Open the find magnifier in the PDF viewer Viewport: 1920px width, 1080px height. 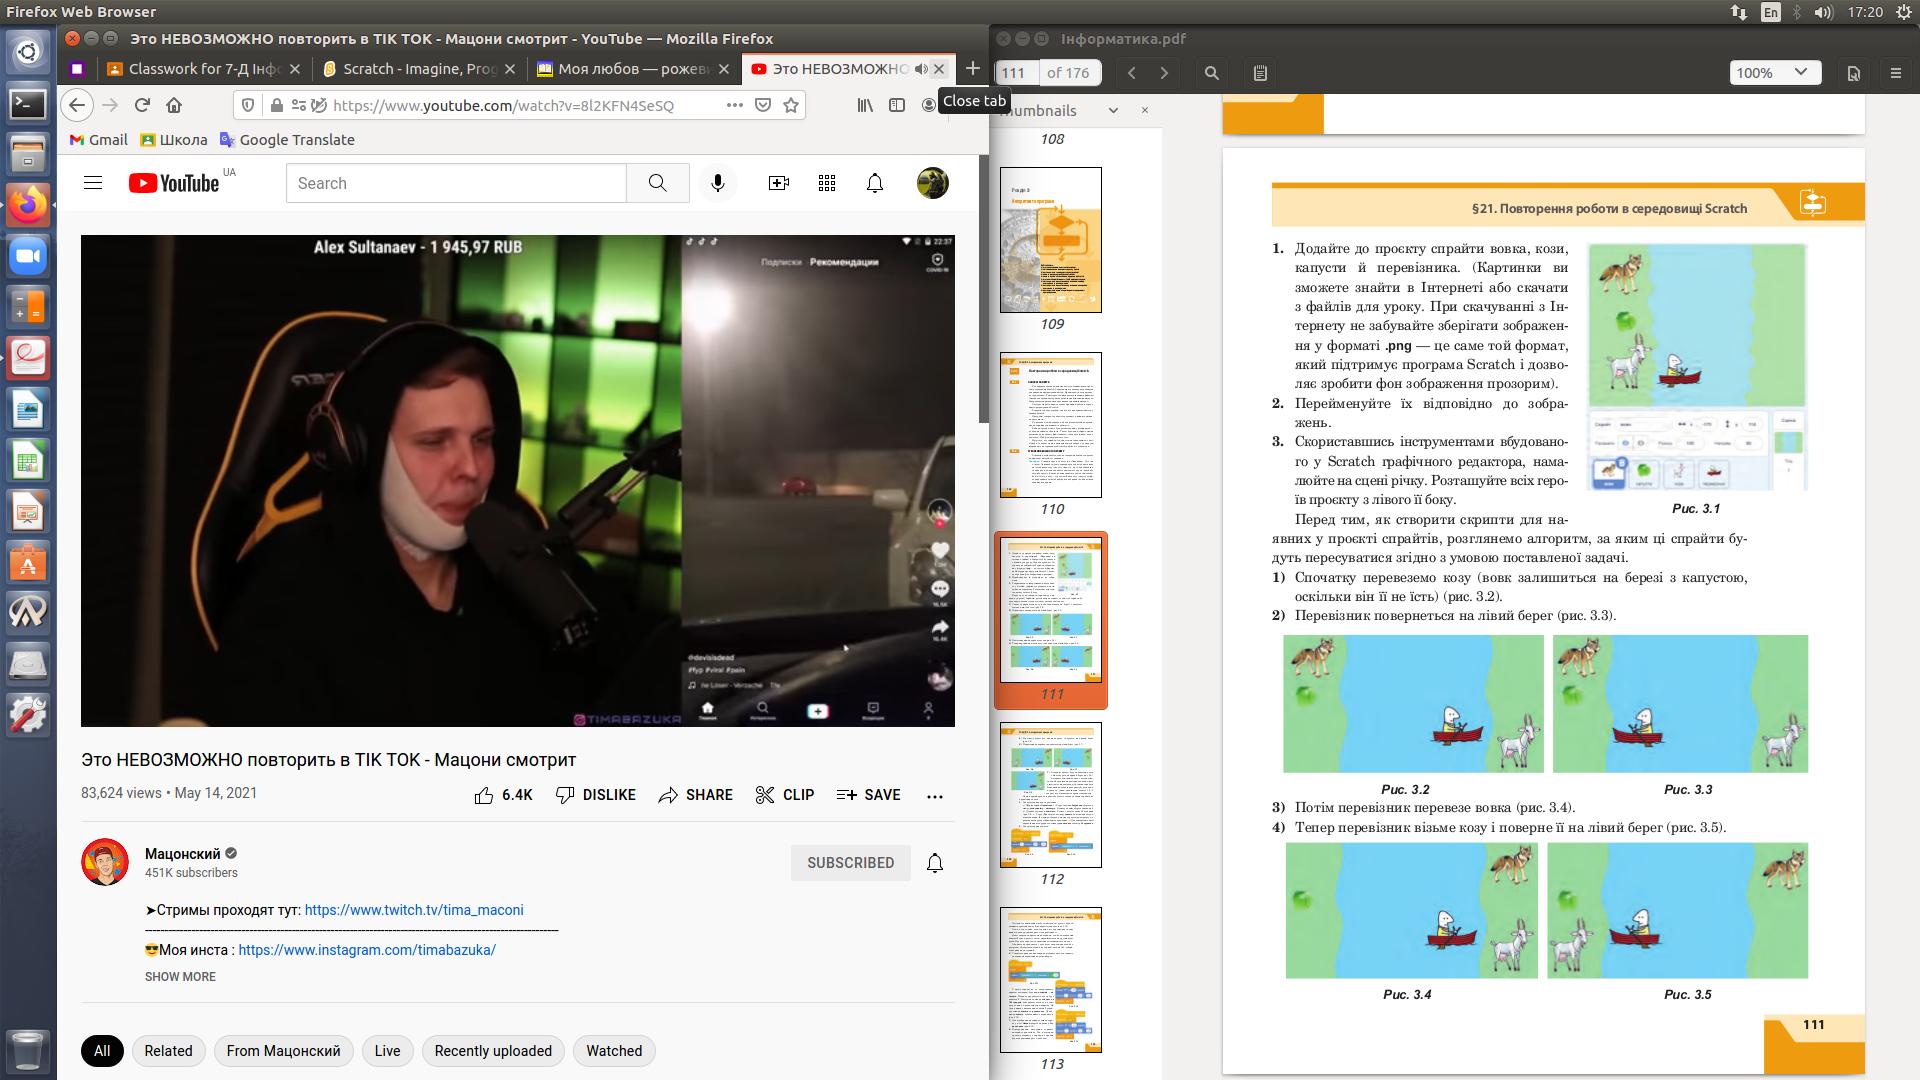1211,73
